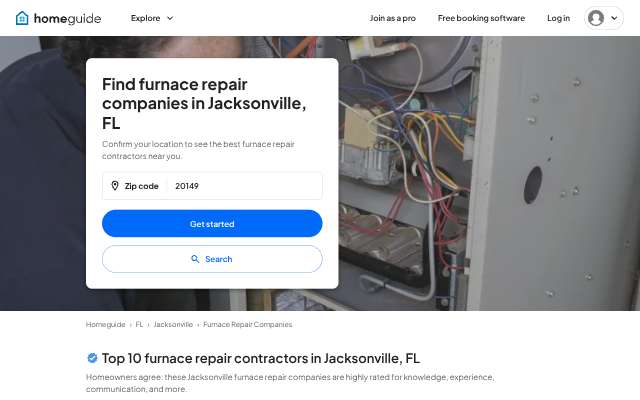The image size is (640, 400).
Task: Expand the account menu chevron
Action: (614, 18)
